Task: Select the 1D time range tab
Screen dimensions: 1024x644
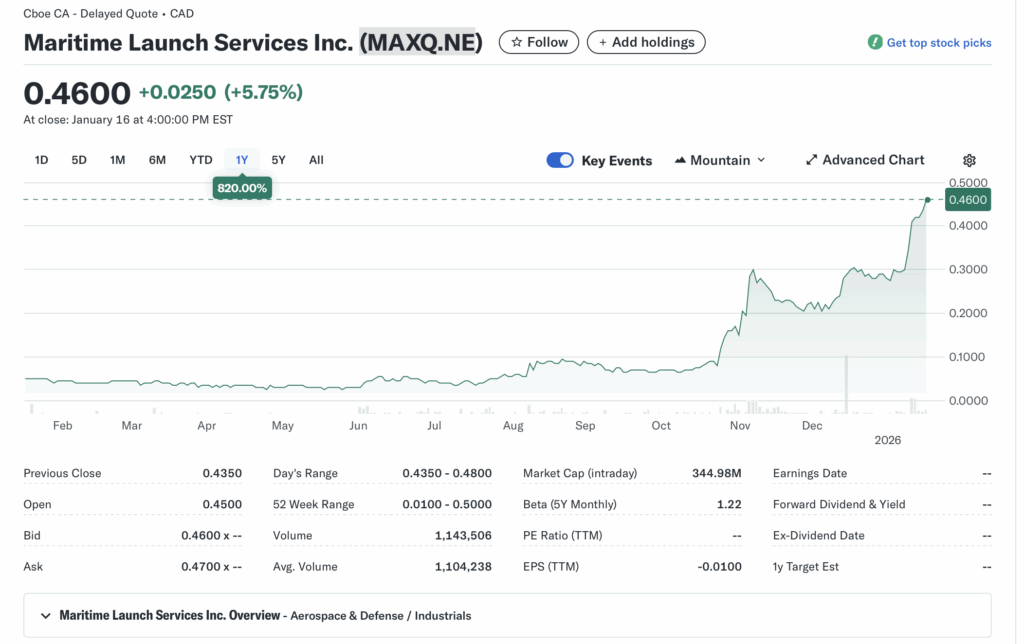Action: point(41,160)
